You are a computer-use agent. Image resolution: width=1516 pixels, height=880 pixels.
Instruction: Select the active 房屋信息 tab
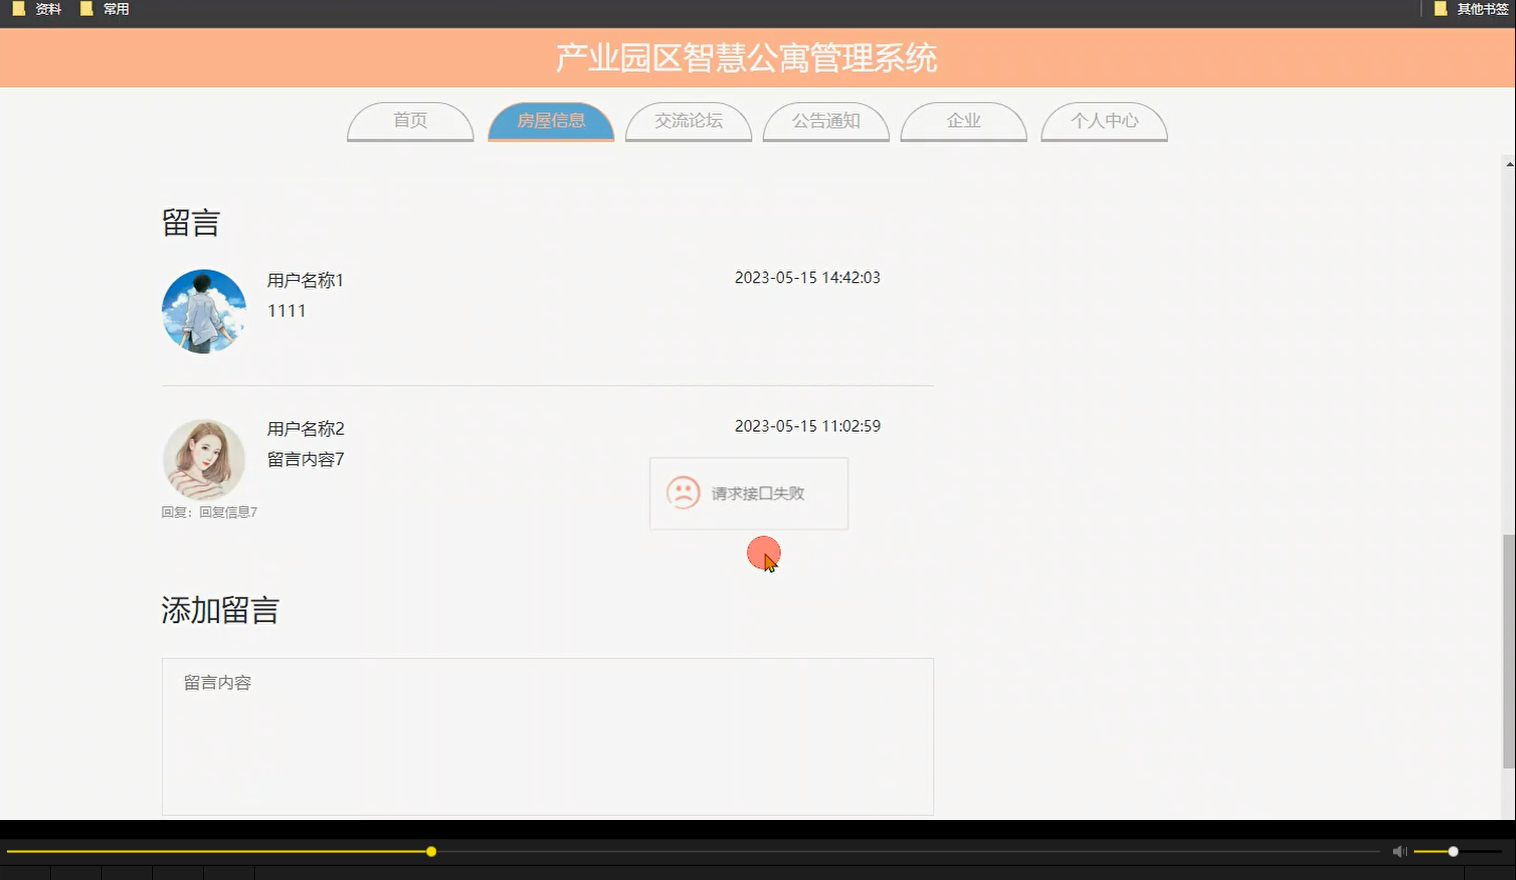550,121
